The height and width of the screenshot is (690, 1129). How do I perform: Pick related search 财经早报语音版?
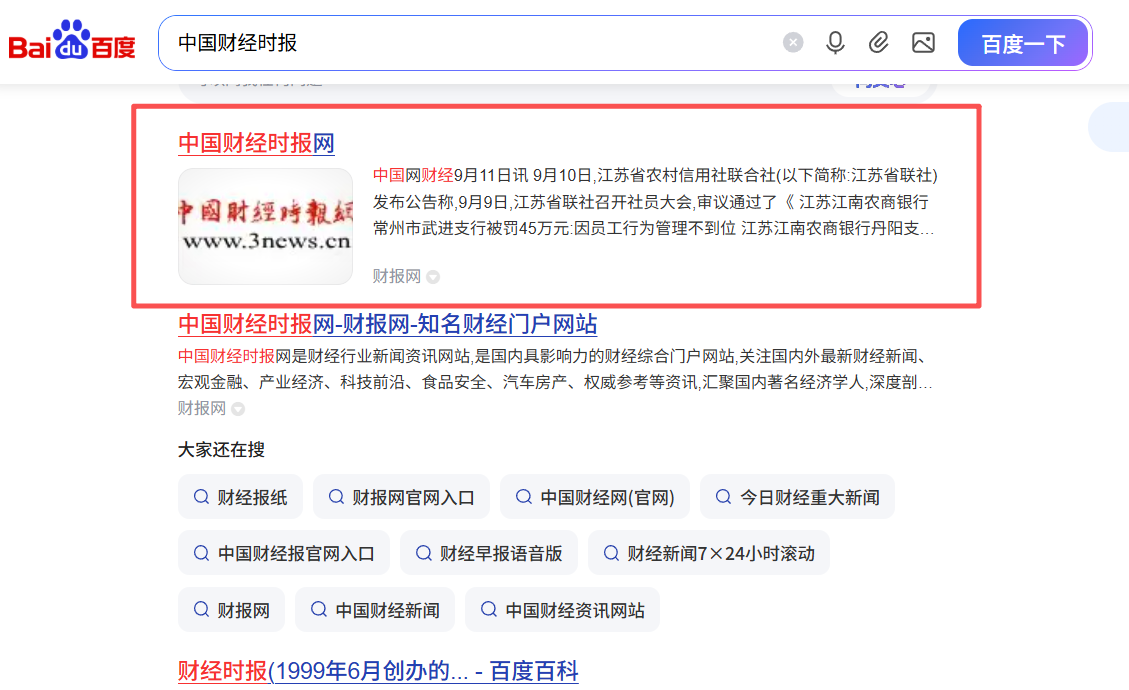coord(489,553)
